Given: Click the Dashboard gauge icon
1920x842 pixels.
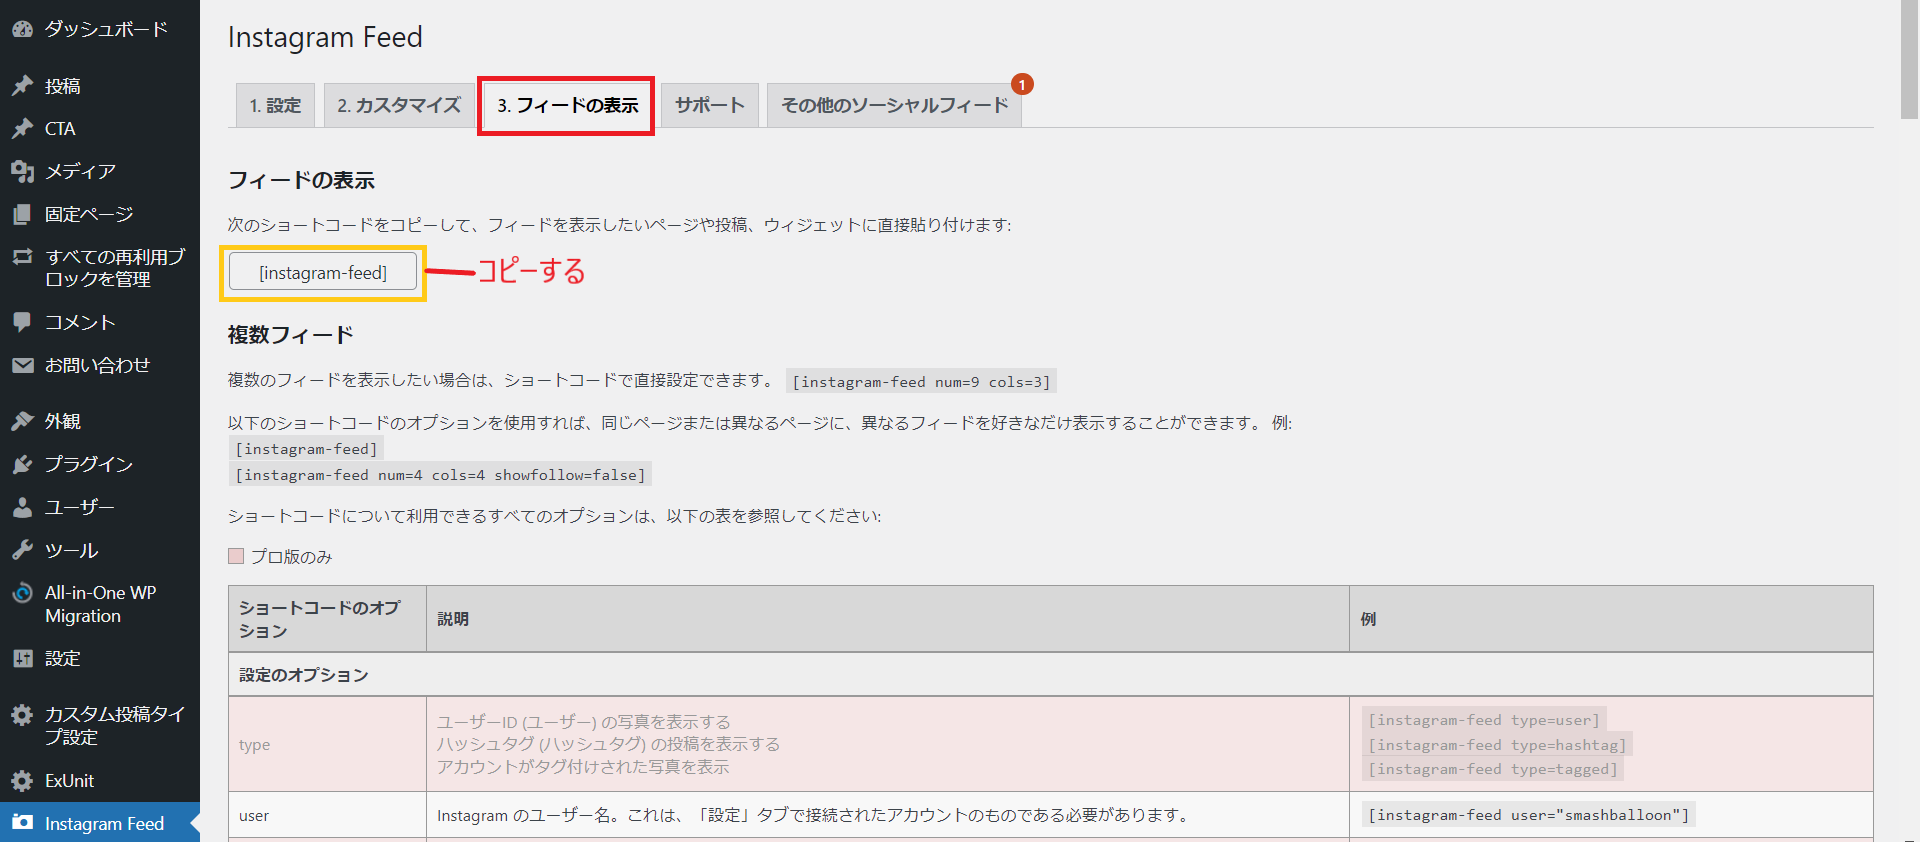Looking at the screenshot, I should (22, 29).
